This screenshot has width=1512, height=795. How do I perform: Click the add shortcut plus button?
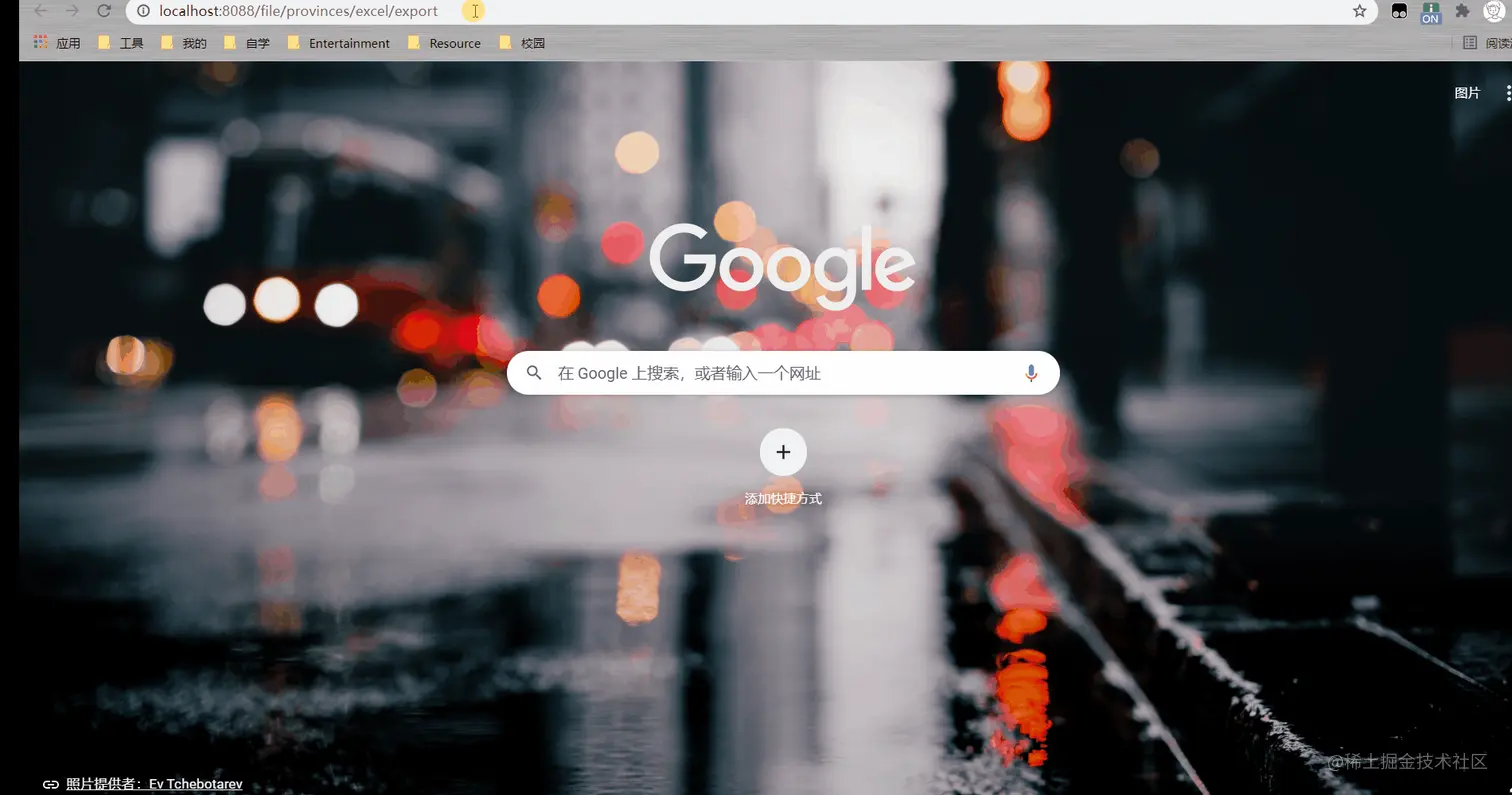783,452
